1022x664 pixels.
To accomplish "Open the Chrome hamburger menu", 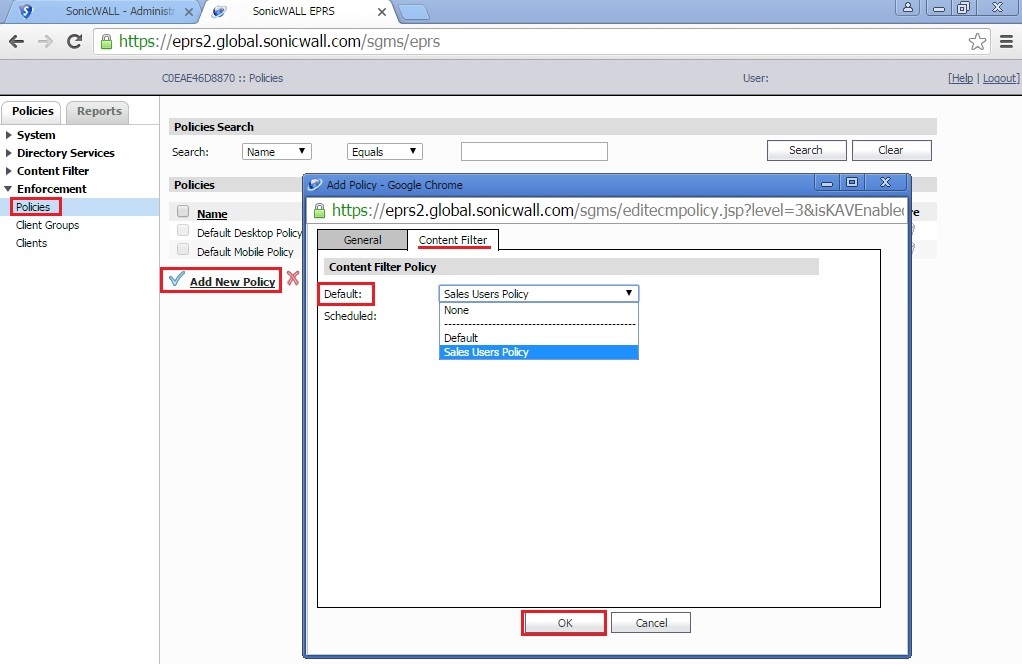I will click(1007, 42).
